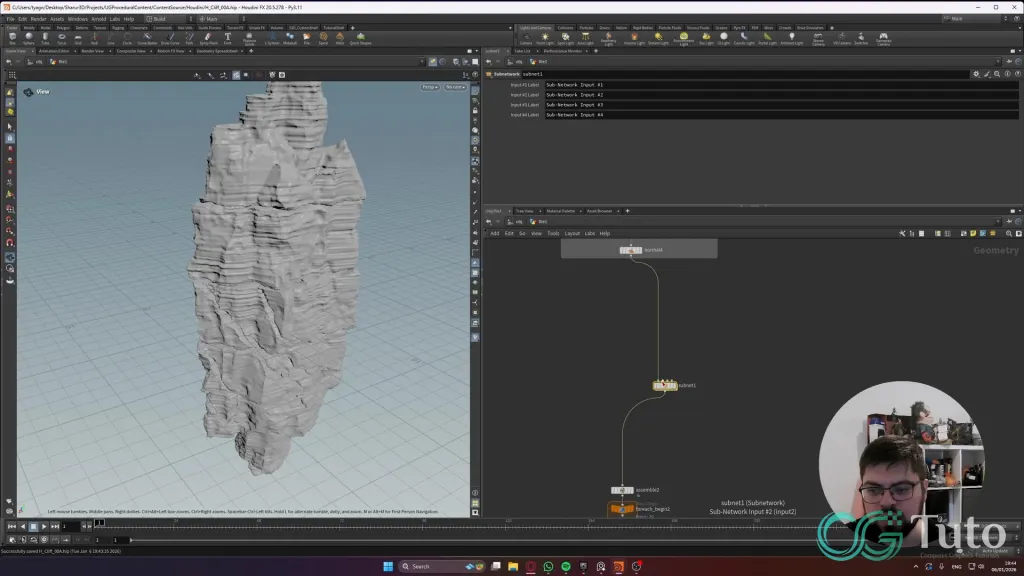Screen dimensions: 1024x576
Task: Select the L-System shelf tool
Action: click(x=270, y=37)
